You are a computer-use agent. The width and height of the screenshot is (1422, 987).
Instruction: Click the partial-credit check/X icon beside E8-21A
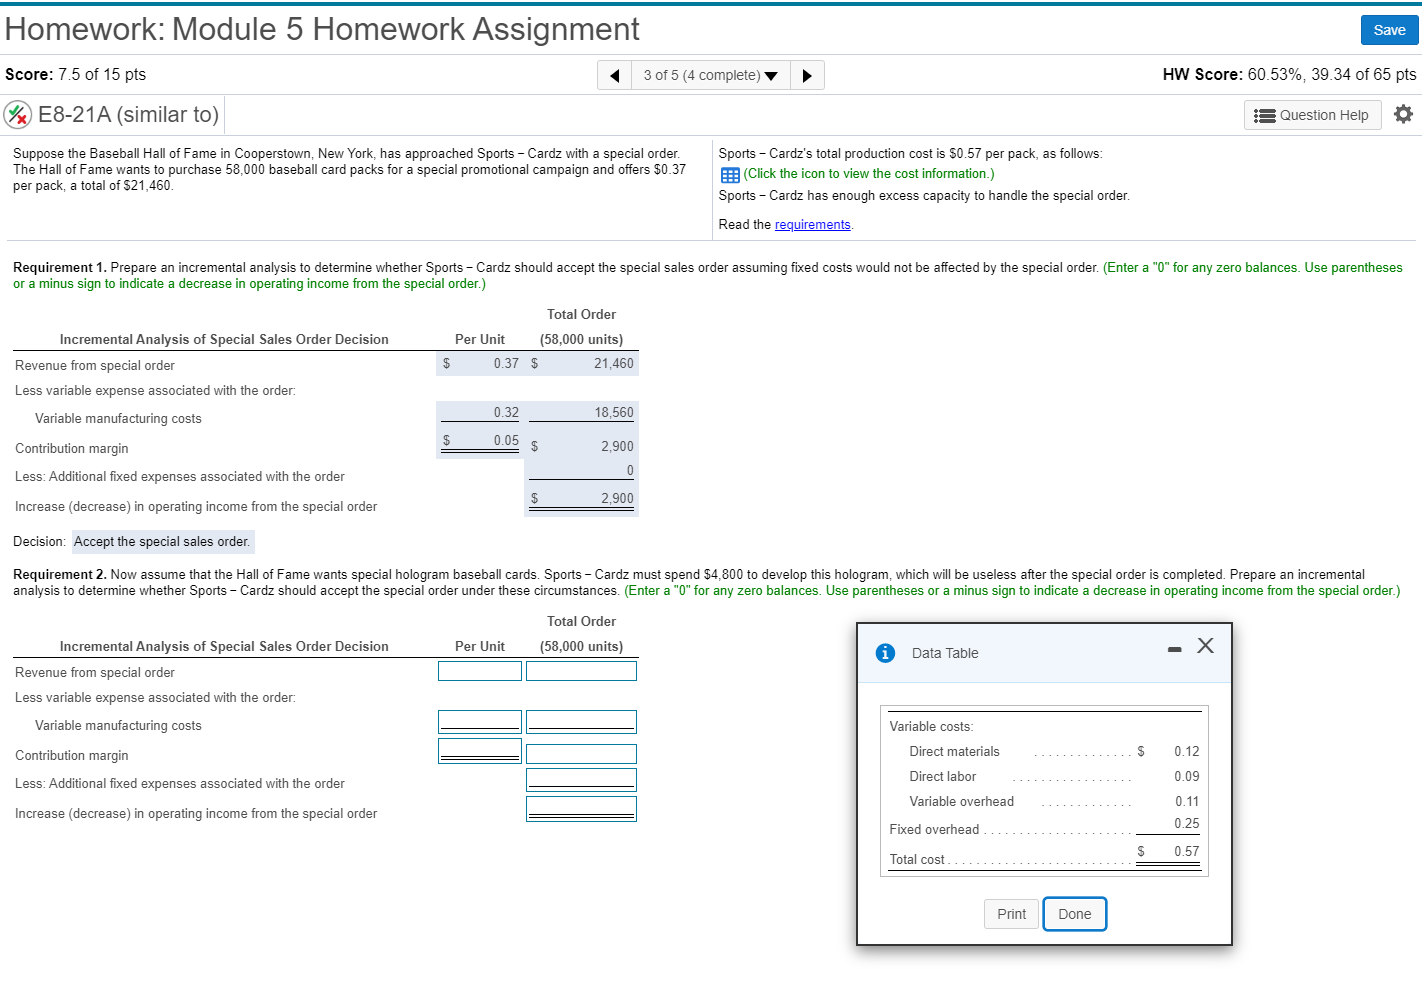pos(18,114)
